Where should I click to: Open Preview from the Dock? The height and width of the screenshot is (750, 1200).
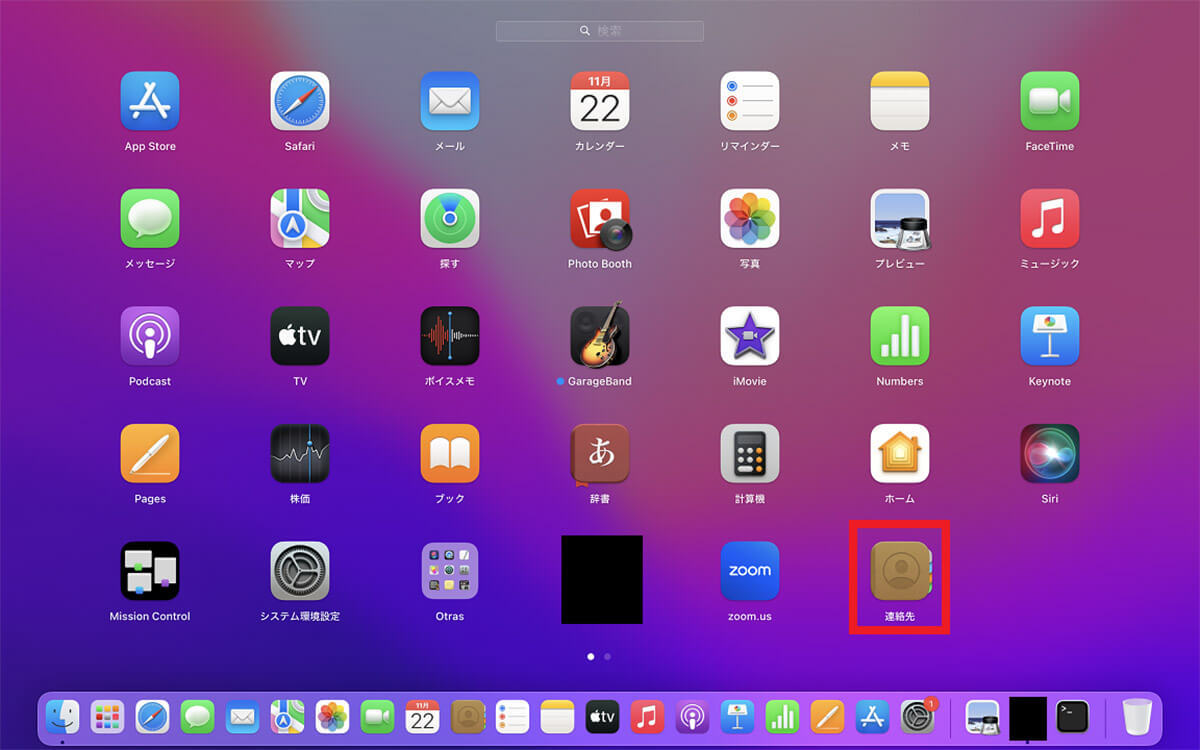pos(982,716)
